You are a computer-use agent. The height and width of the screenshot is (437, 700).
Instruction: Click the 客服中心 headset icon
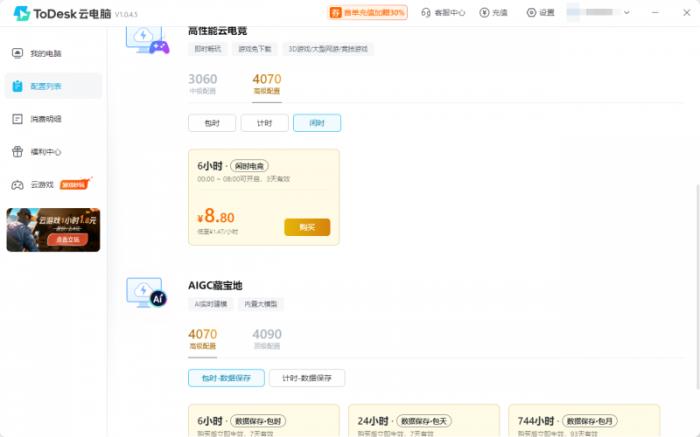coord(426,12)
